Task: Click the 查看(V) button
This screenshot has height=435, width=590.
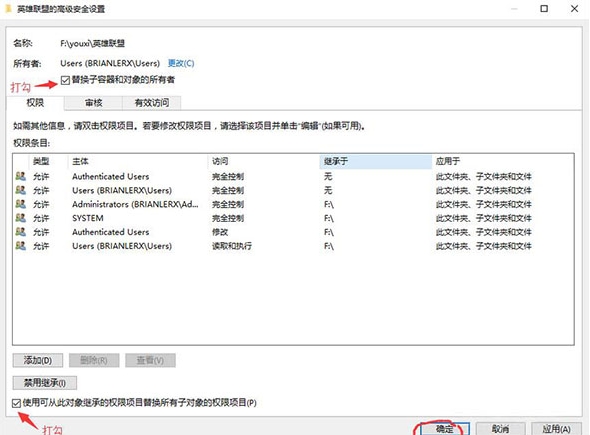Action: click(150, 360)
